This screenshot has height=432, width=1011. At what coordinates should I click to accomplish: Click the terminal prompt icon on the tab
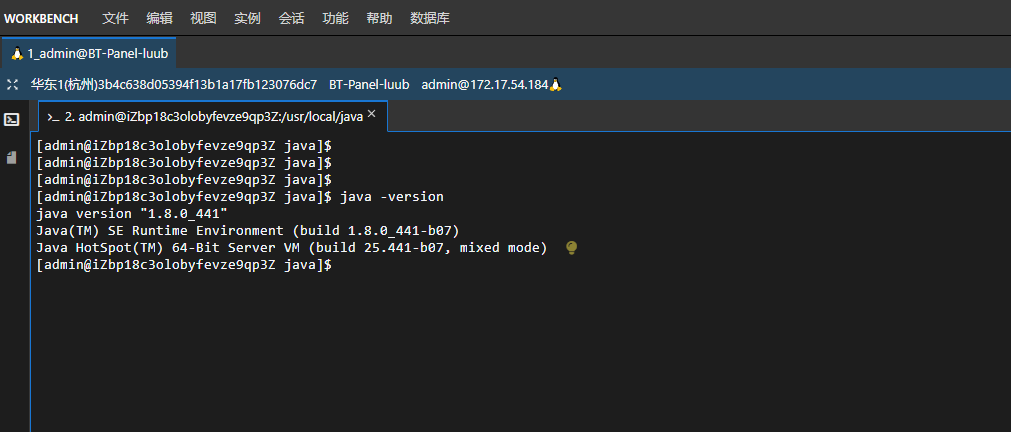[x=54, y=117]
